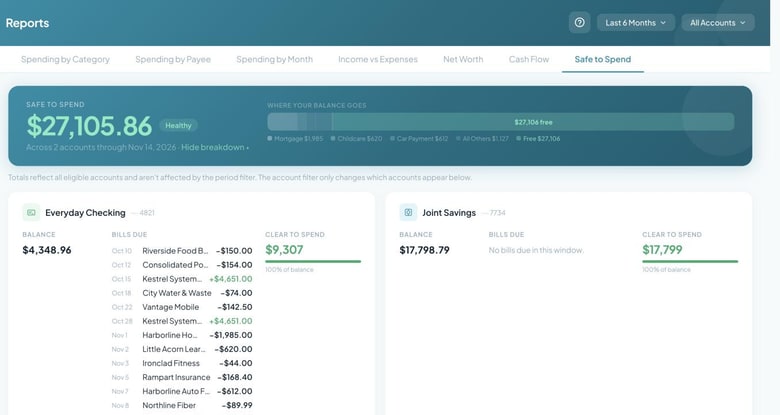Open the All Accounts filter dropdown

[x=718, y=22]
